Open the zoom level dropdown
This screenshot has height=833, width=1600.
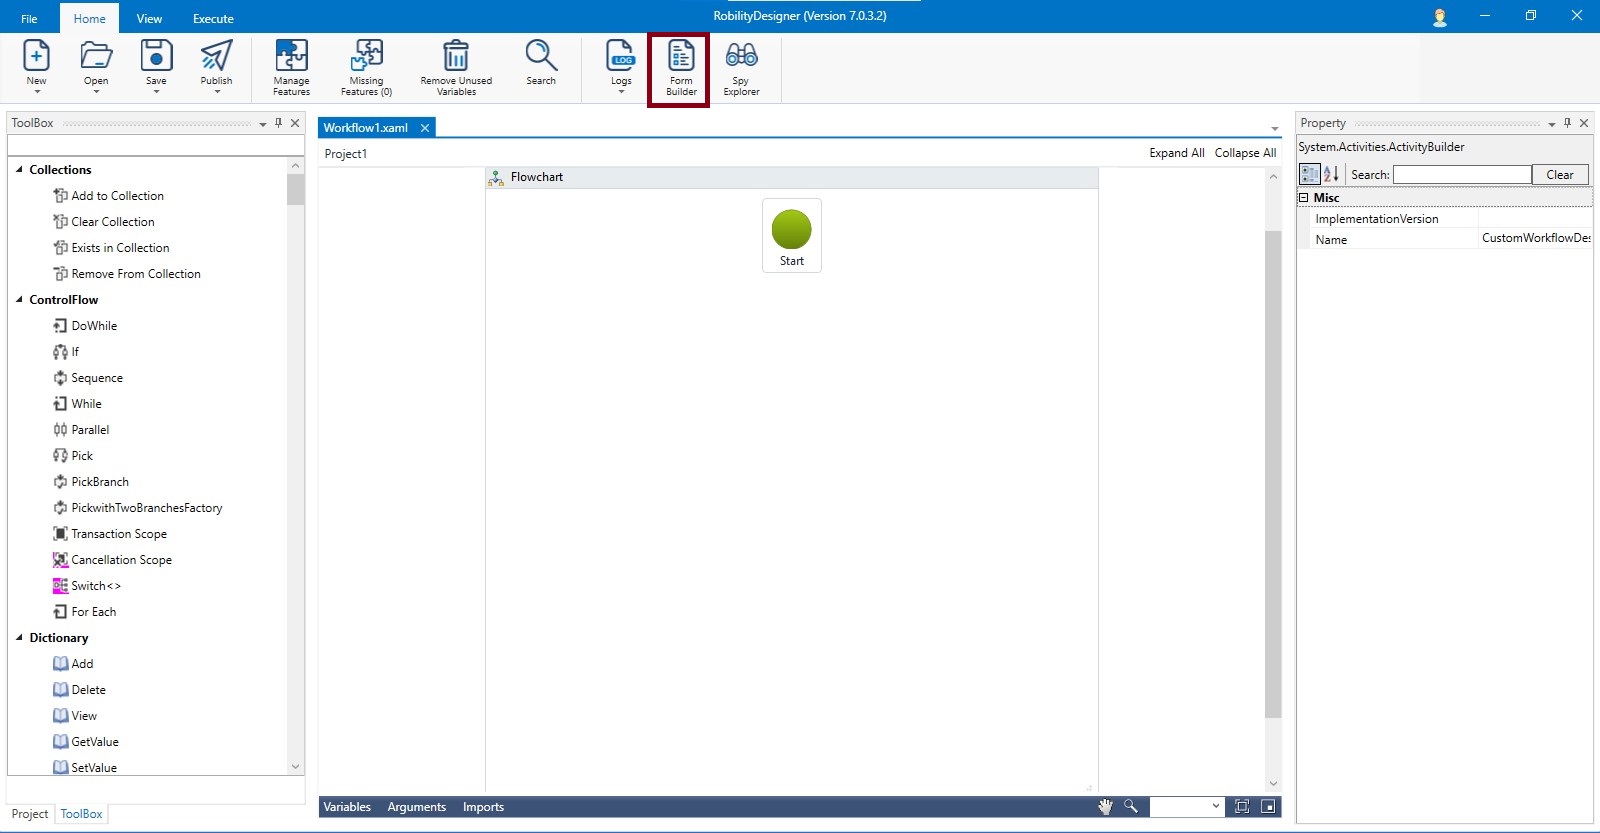1216,807
